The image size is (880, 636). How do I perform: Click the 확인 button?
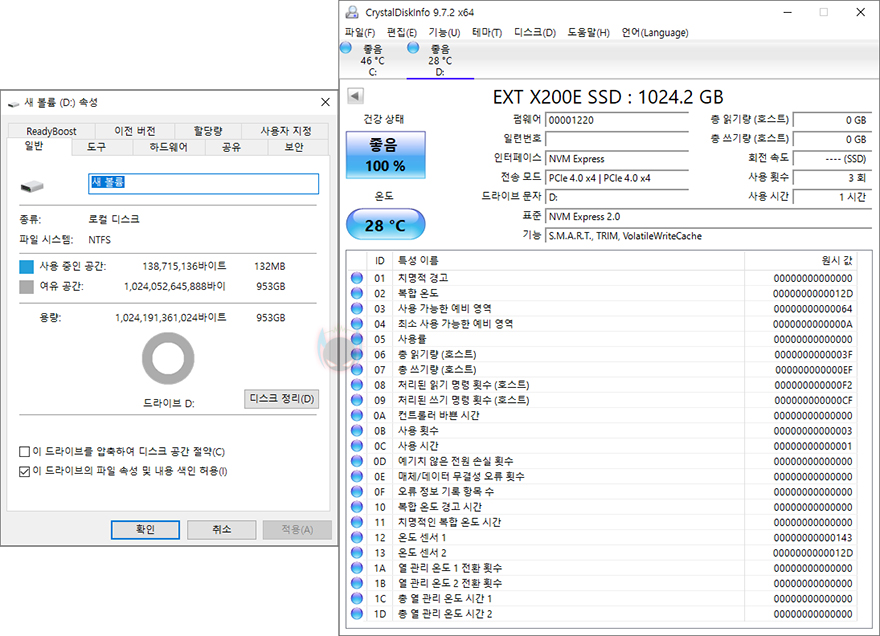(x=145, y=529)
